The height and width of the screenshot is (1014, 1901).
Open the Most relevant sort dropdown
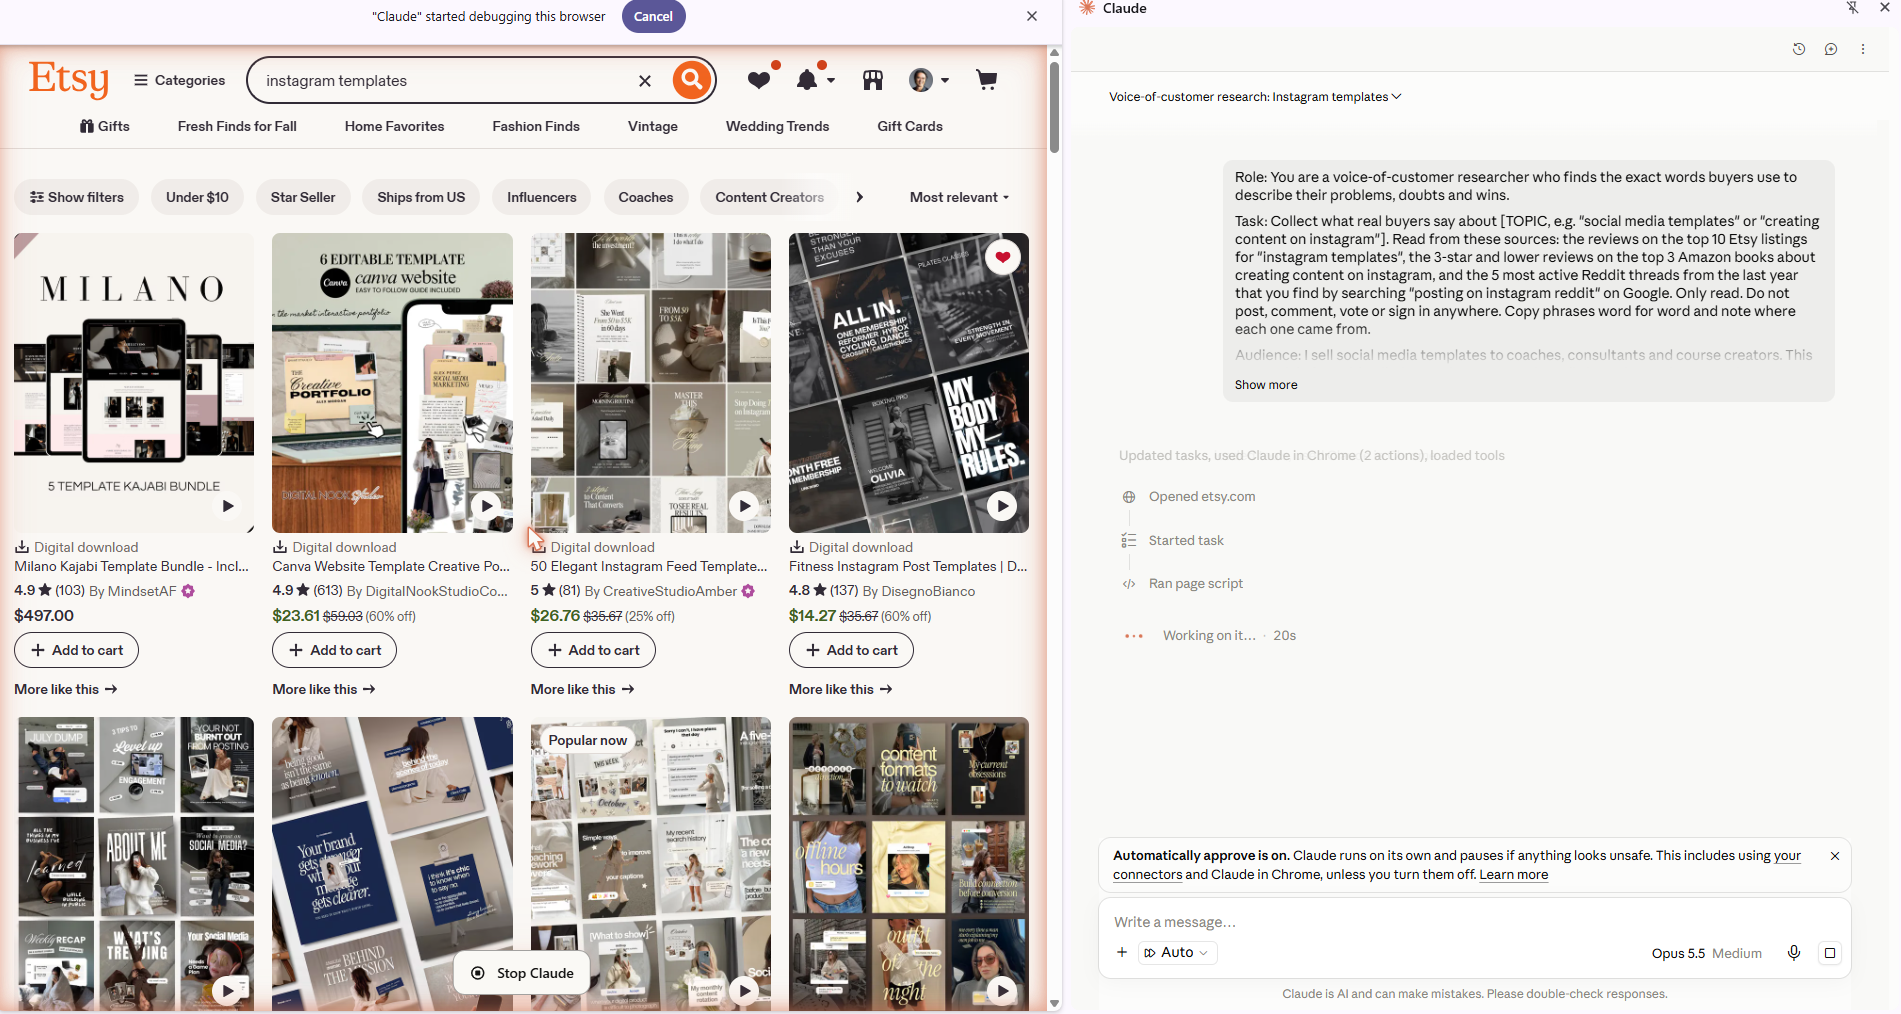(x=960, y=197)
